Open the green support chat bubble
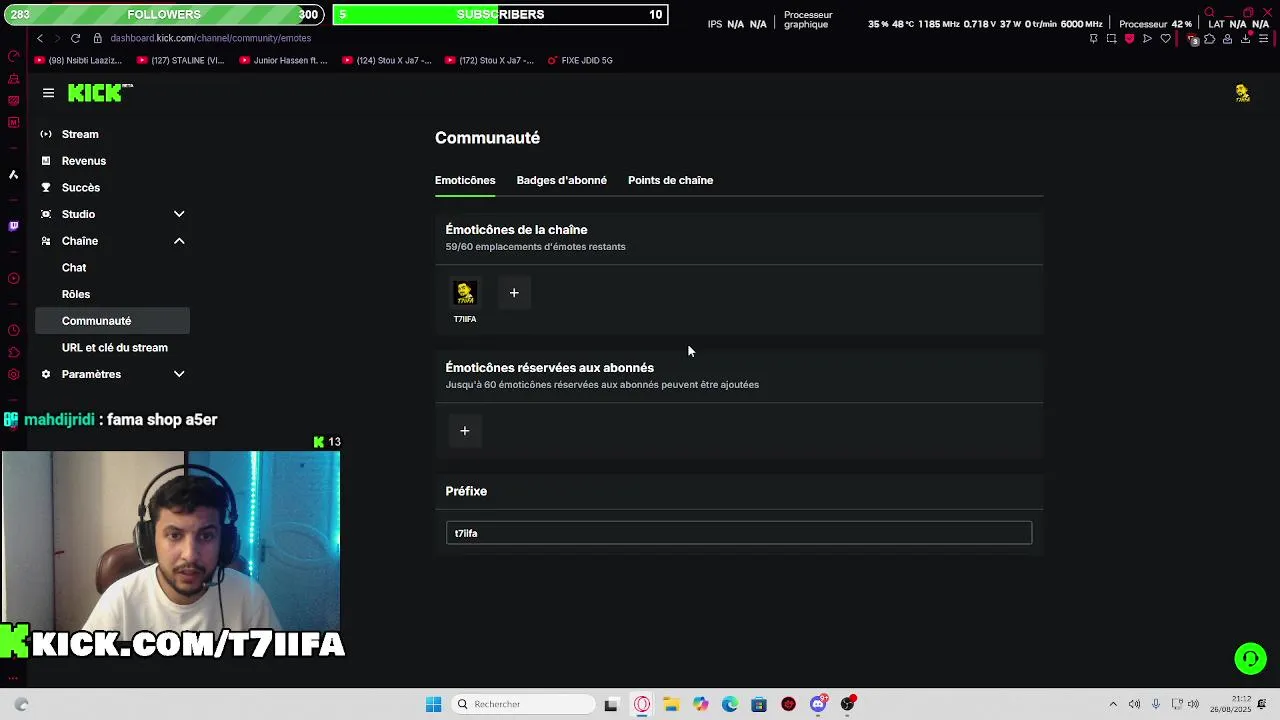This screenshot has width=1280, height=720. 1250,658
